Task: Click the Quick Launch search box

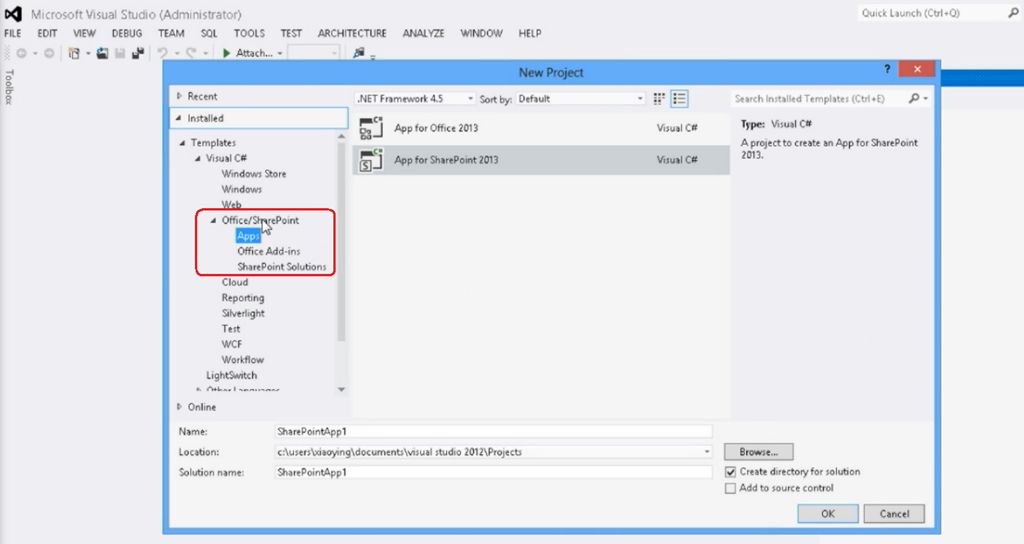Action: pos(933,13)
